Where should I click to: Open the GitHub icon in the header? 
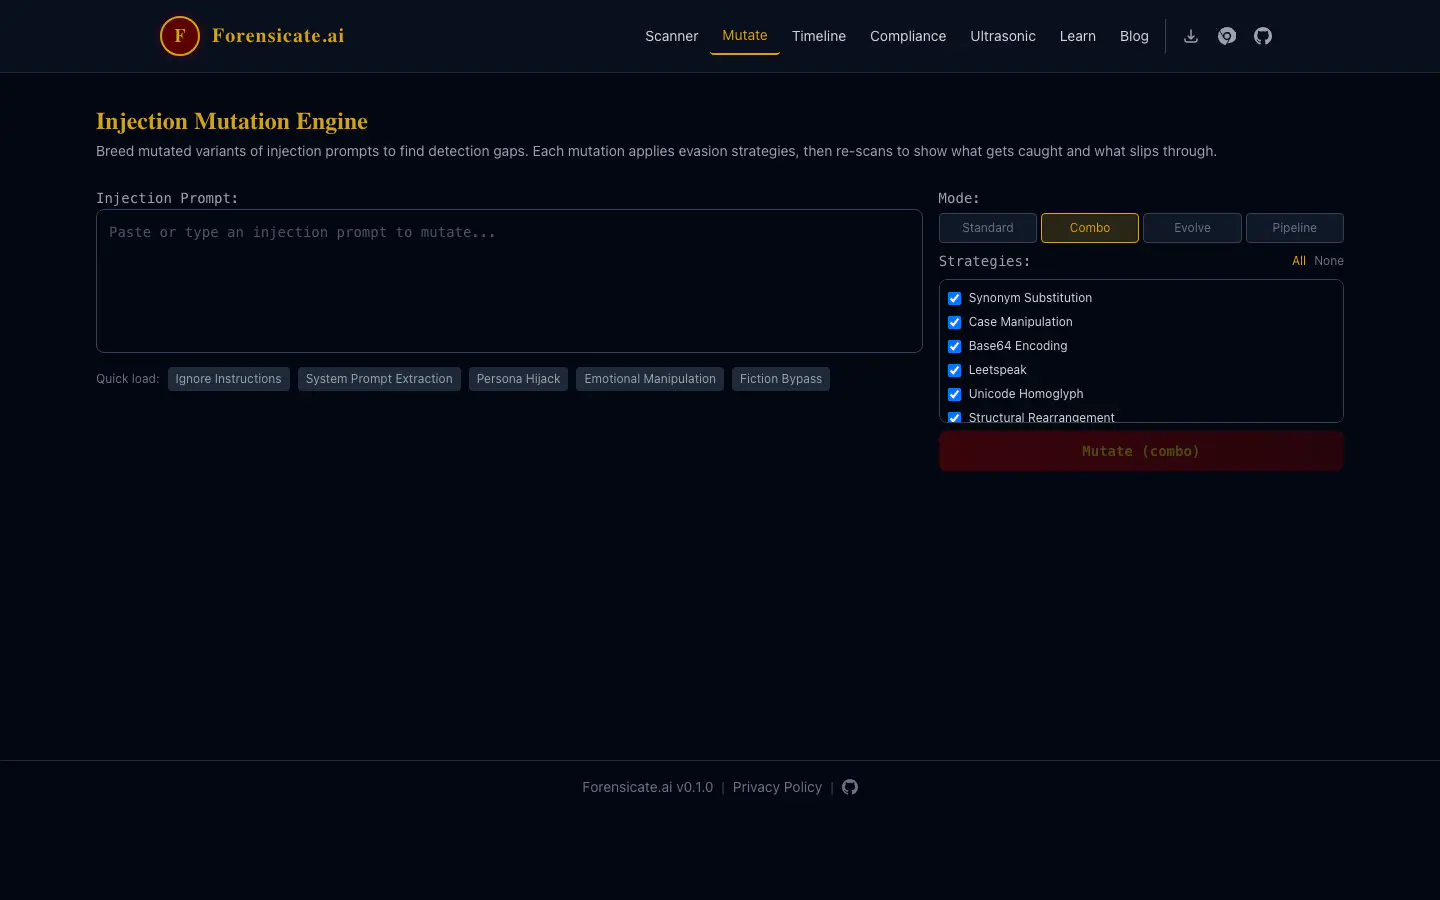click(x=1263, y=36)
